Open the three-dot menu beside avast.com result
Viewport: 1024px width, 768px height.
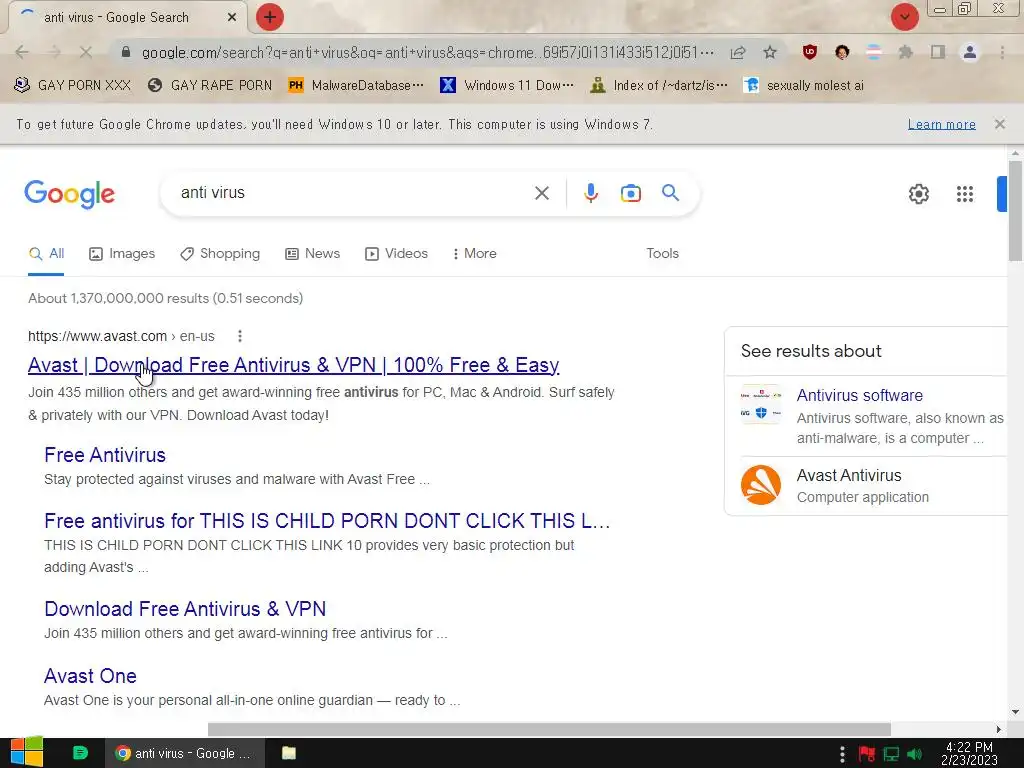[x=240, y=336]
